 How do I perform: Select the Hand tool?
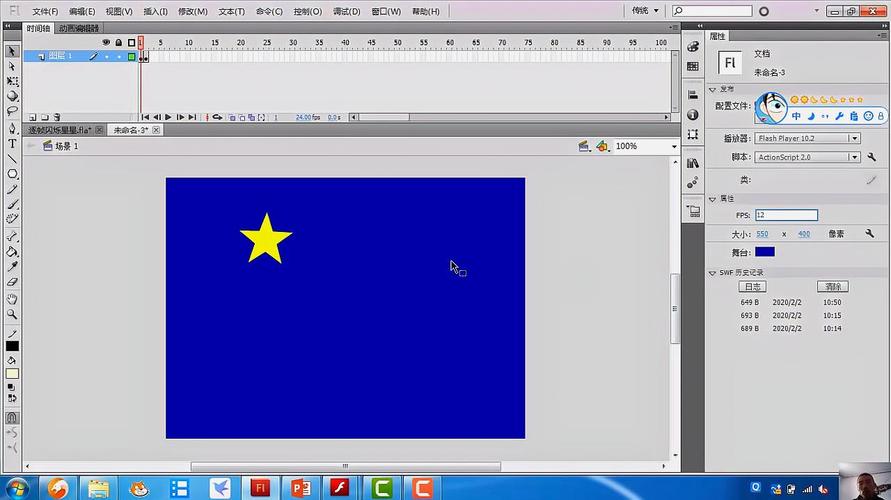11,299
